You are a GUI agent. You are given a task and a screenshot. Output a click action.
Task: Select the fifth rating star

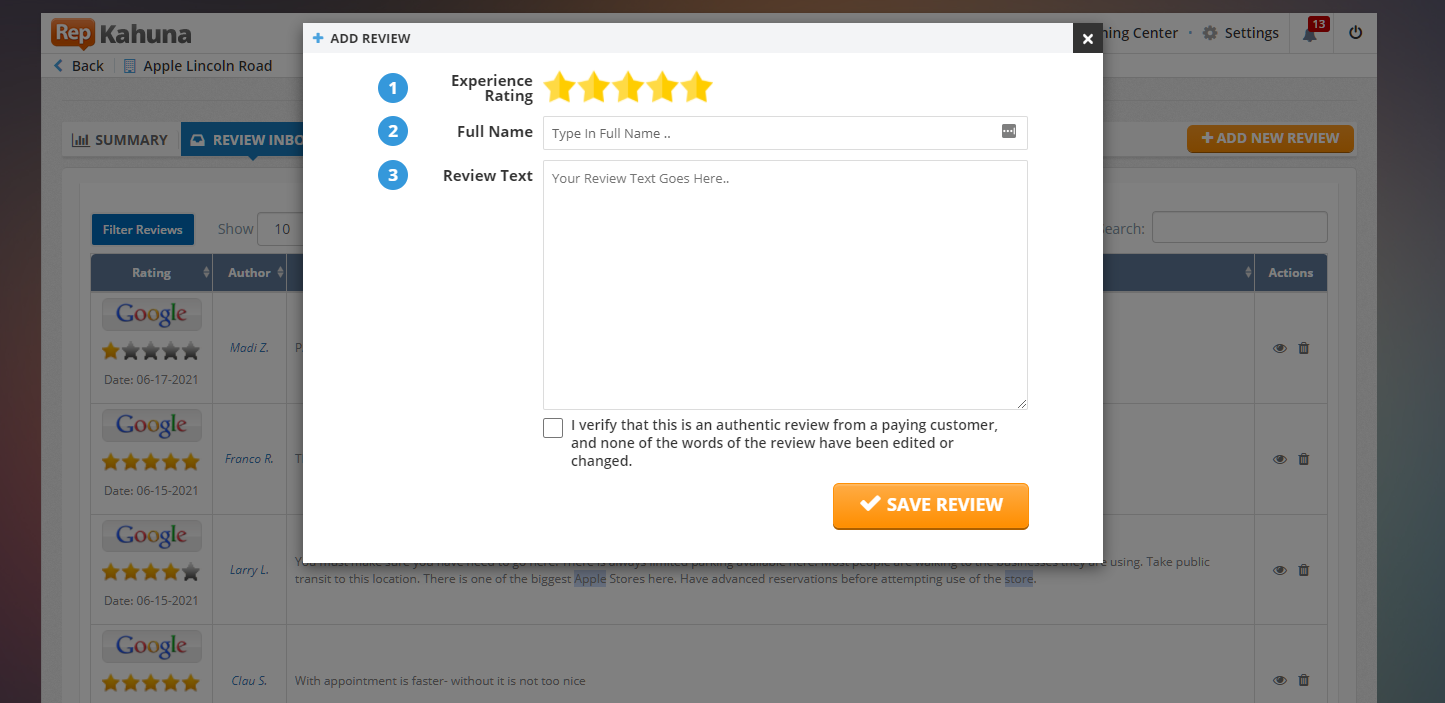(696, 88)
